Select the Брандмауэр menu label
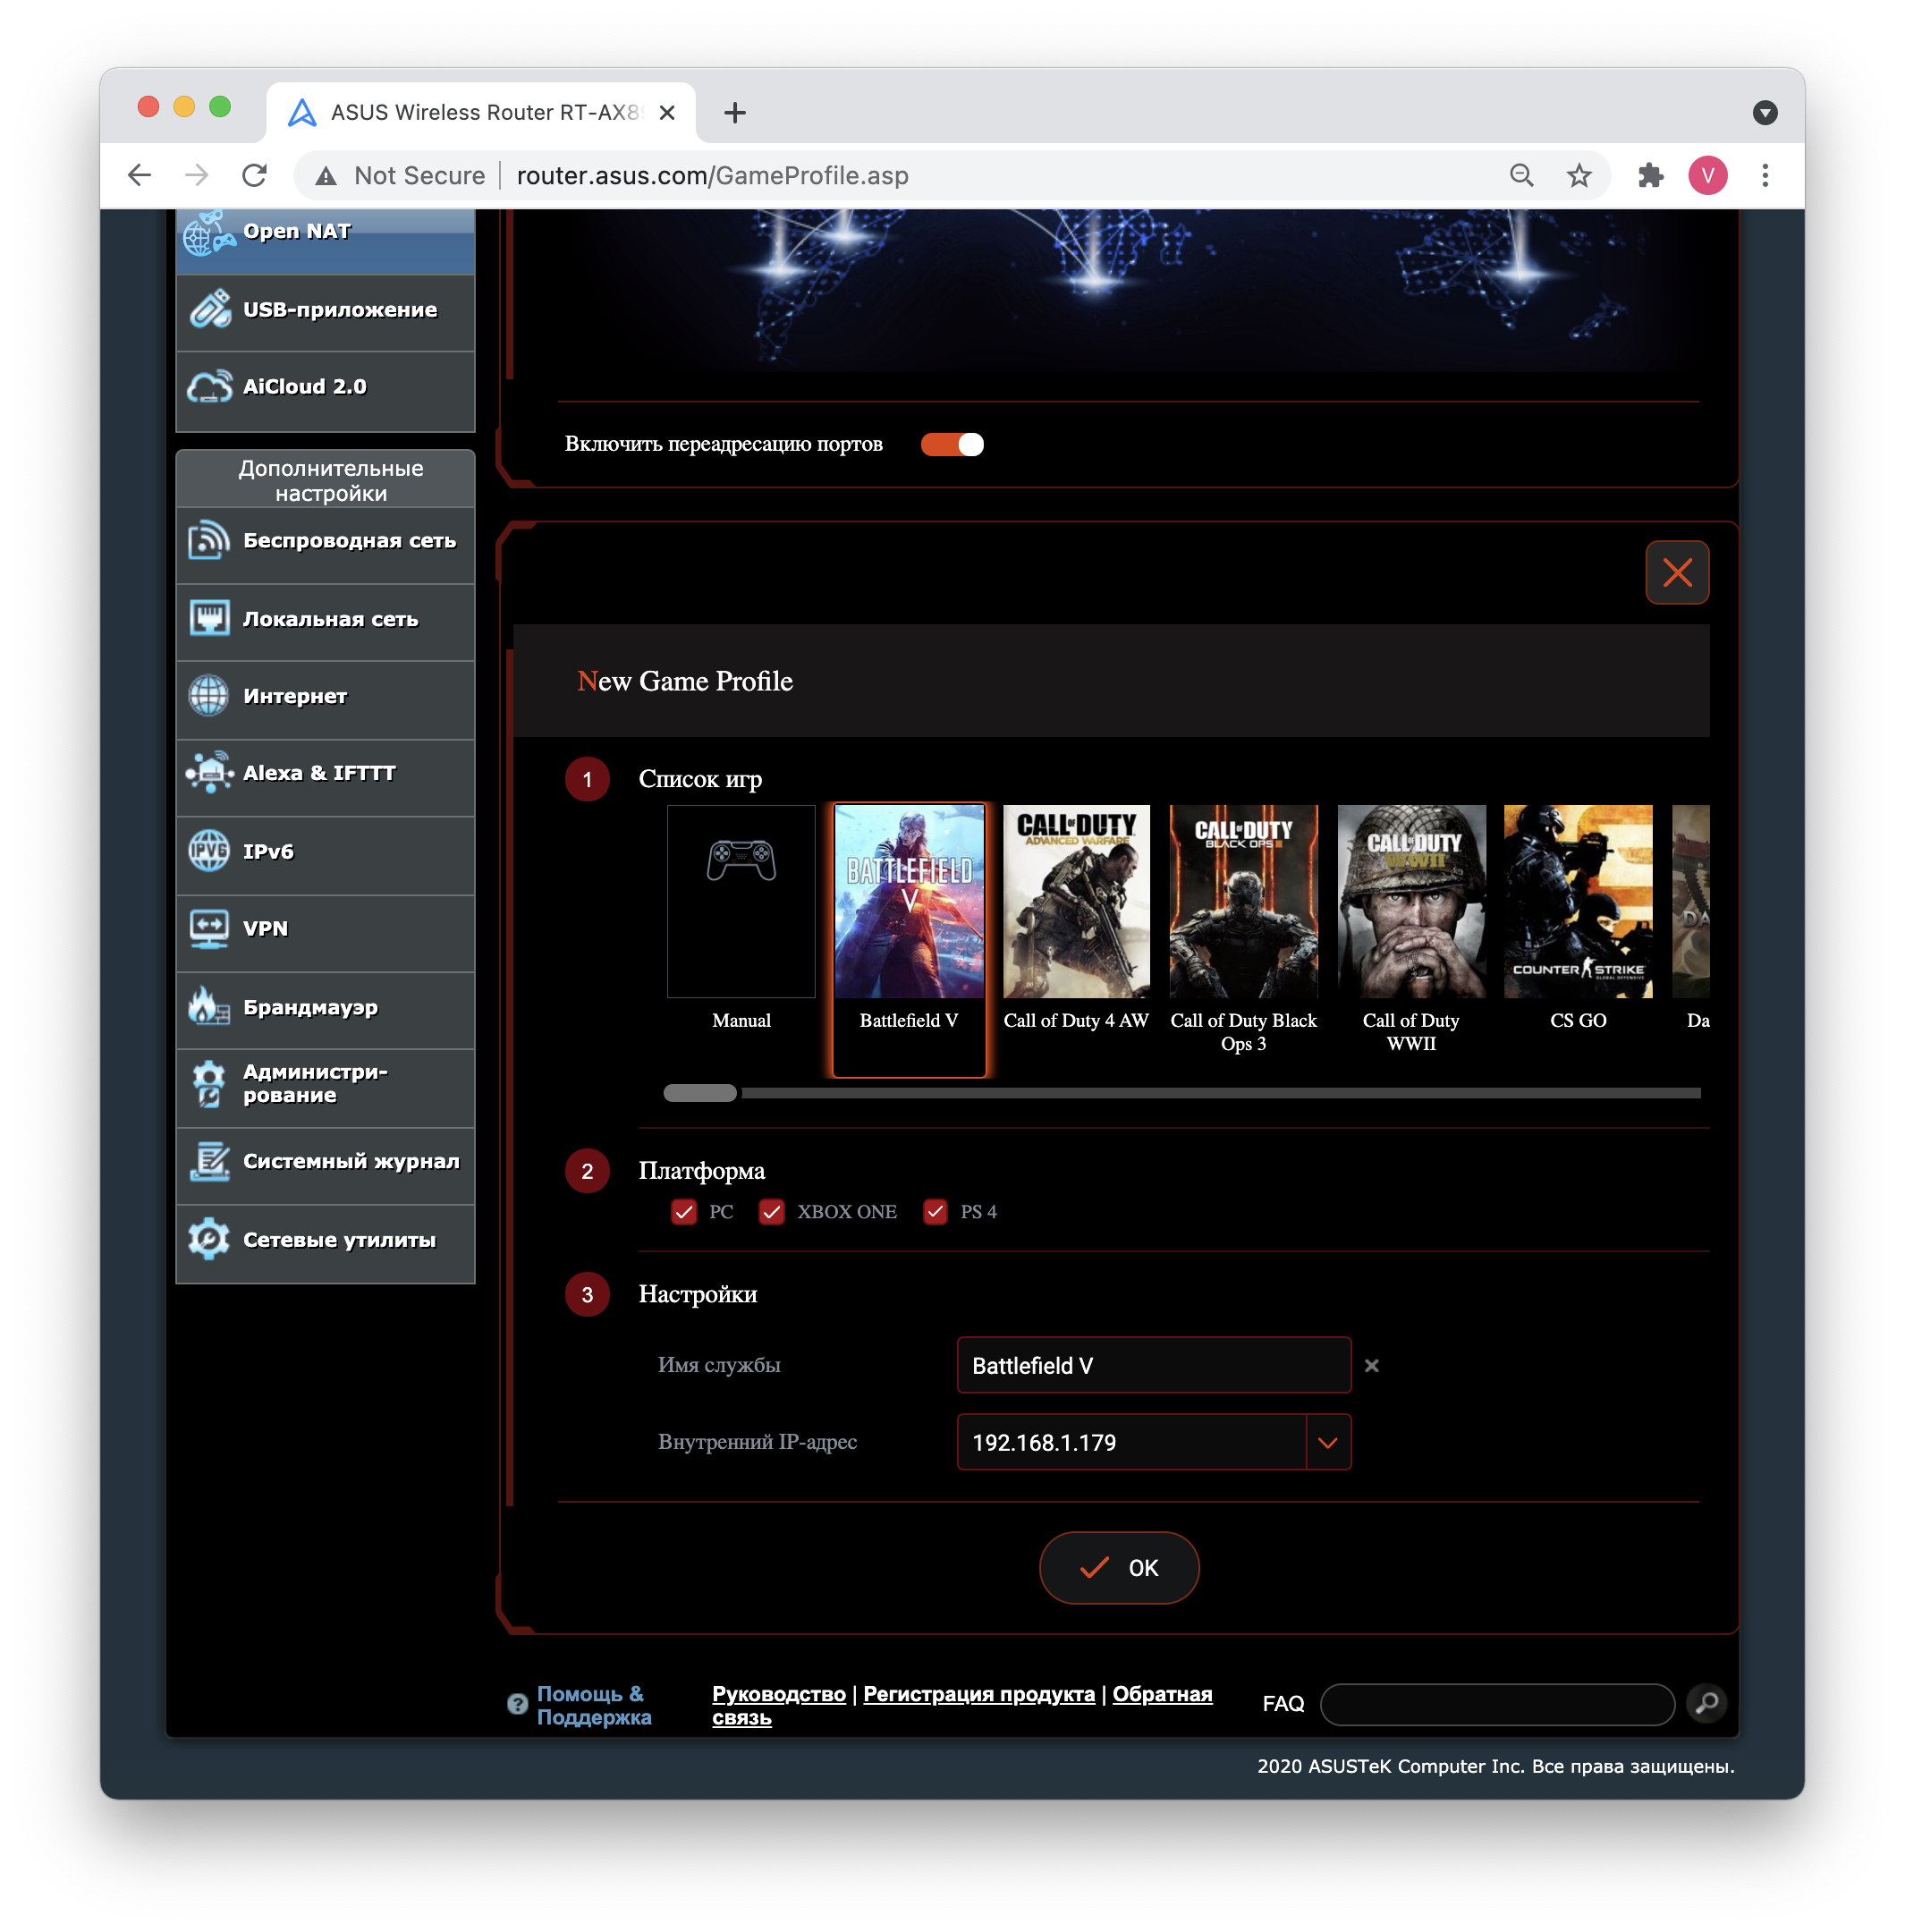 (x=310, y=1007)
